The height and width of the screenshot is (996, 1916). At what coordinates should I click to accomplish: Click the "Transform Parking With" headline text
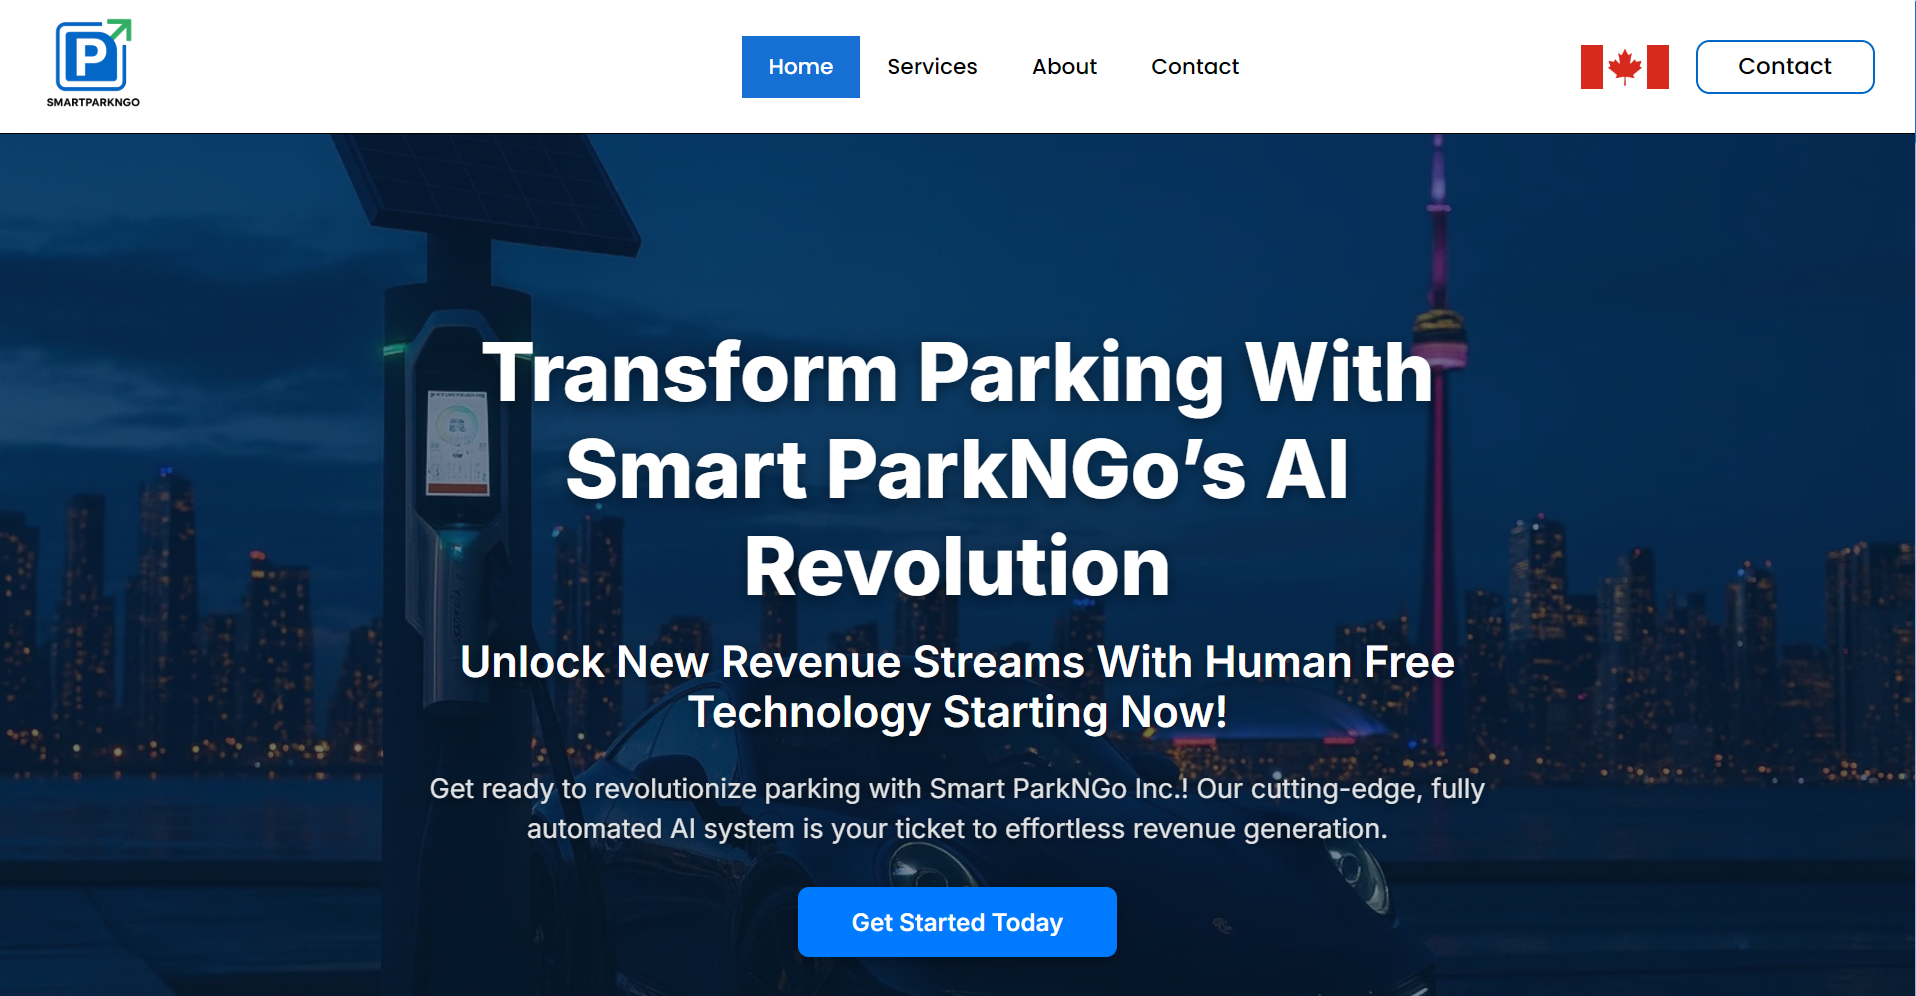click(x=958, y=374)
